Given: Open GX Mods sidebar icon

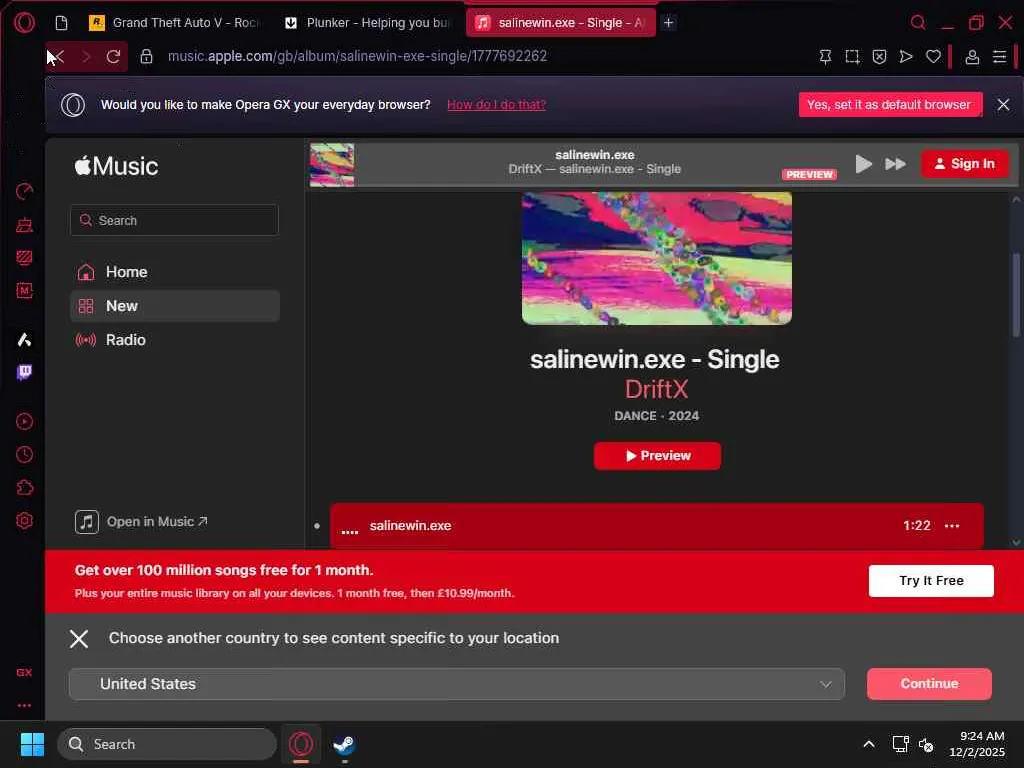Looking at the screenshot, I should pyautogui.click(x=24, y=258).
